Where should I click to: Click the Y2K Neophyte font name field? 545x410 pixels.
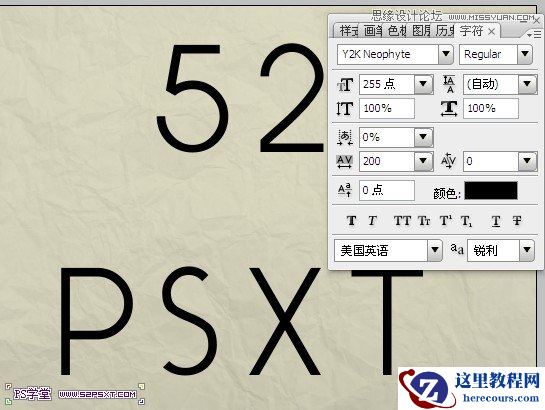pyautogui.click(x=388, y=54)
